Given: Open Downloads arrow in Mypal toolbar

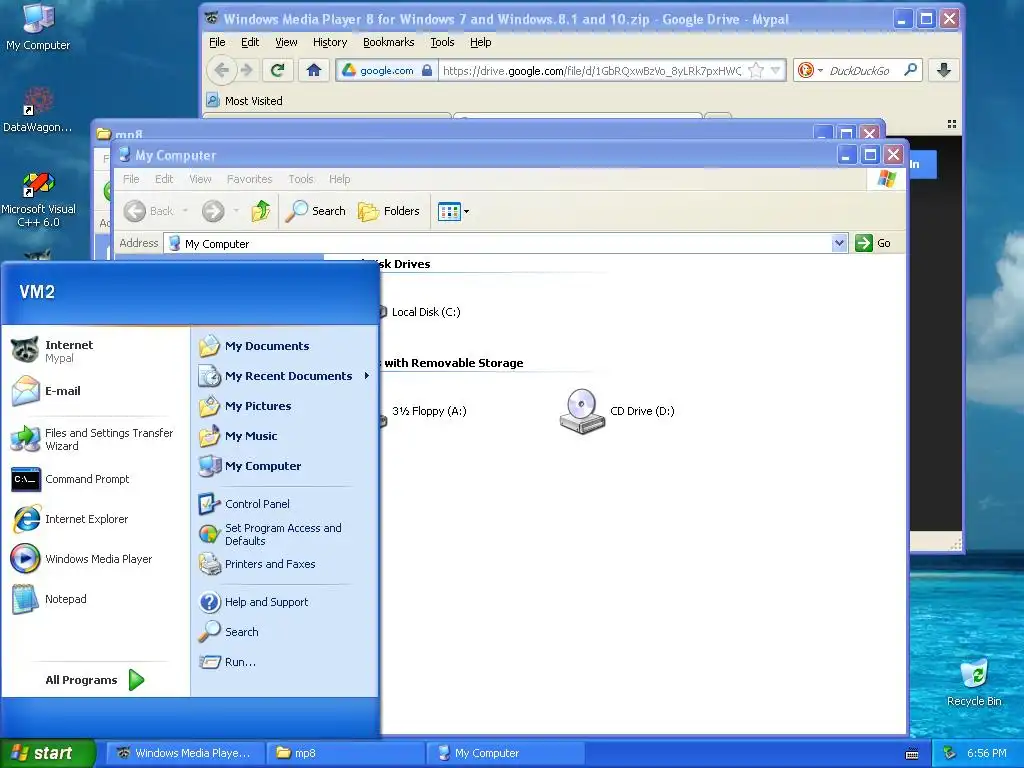Looking at the screenshot, I should point(944,71).
